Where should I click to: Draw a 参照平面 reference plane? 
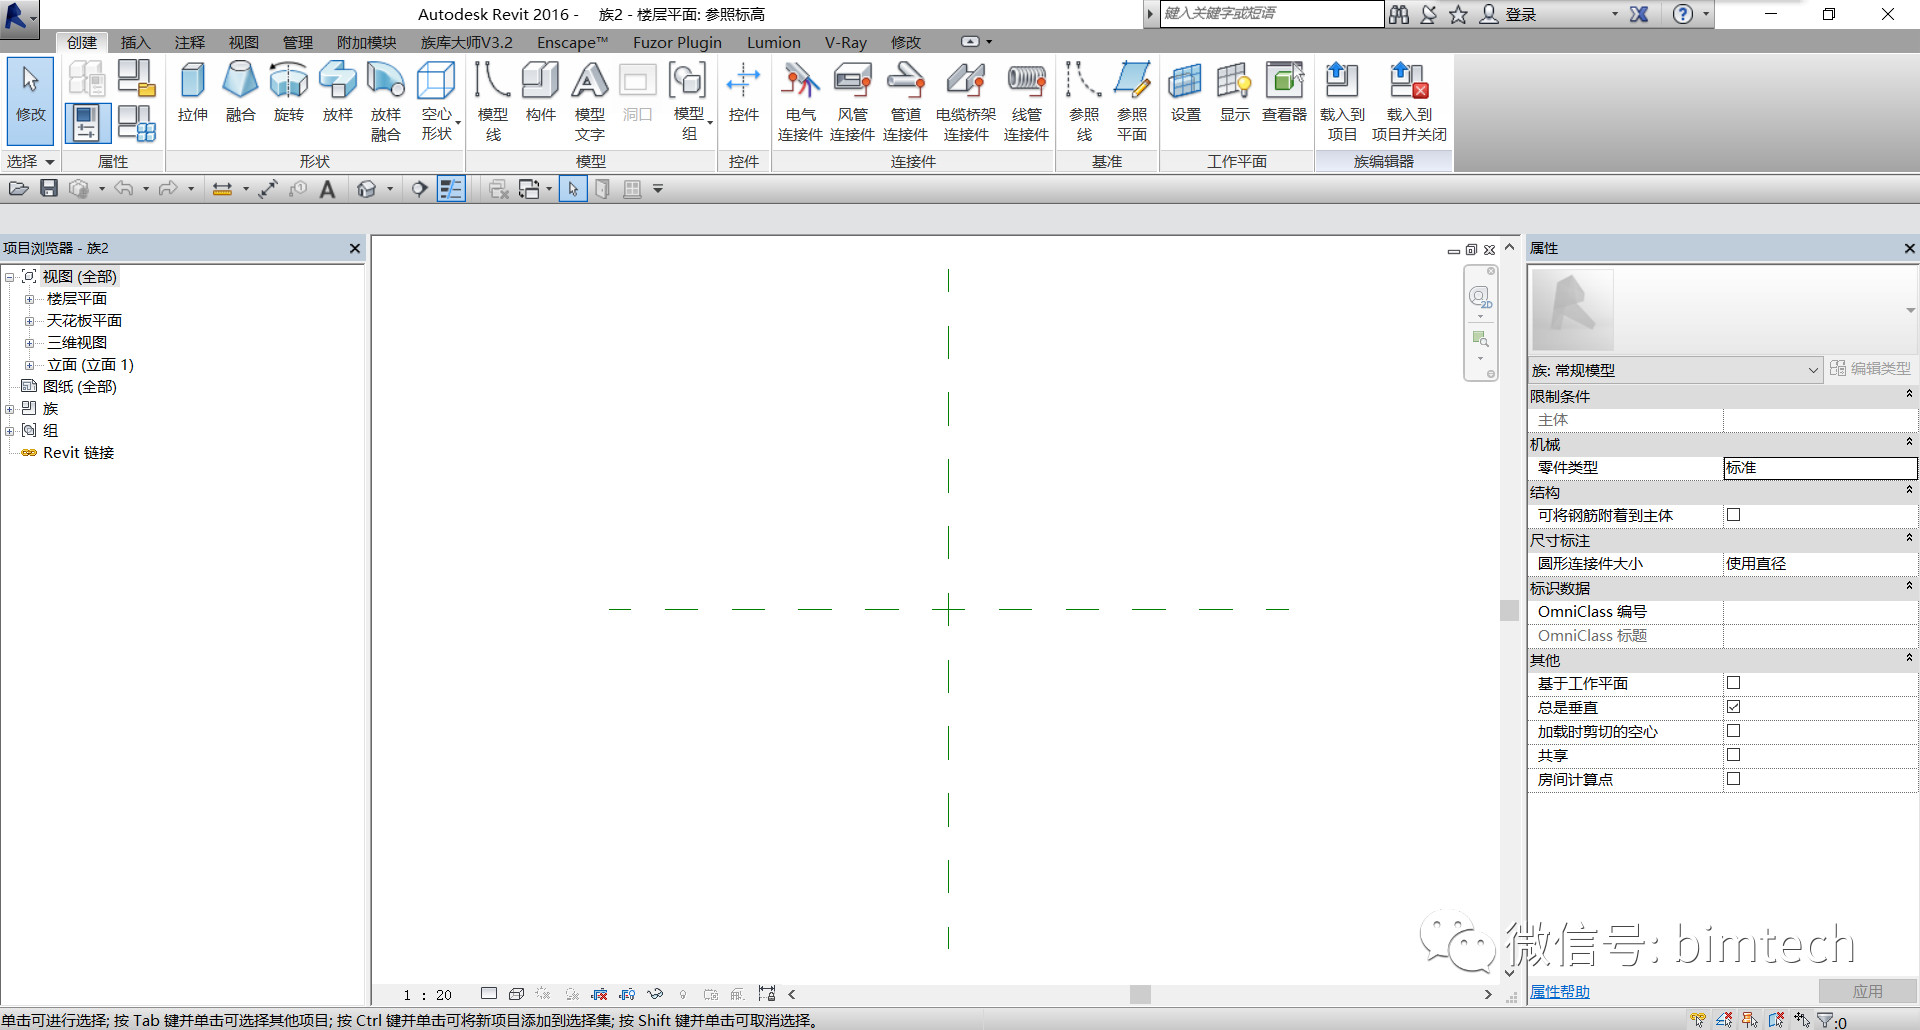pos(1132,101)
